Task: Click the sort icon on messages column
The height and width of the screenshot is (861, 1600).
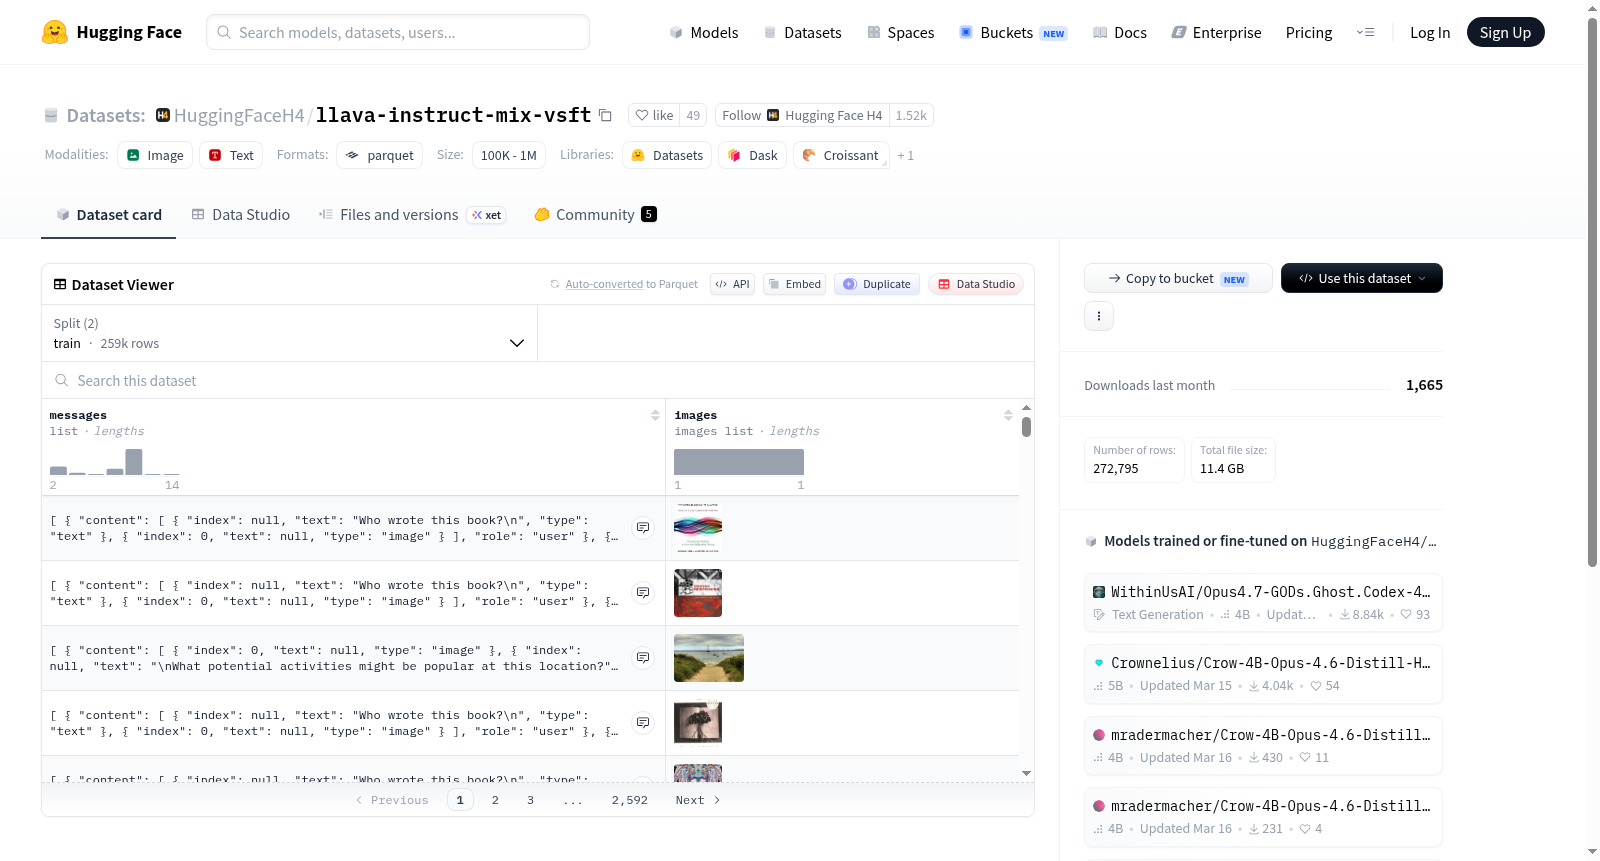Action: (655, 415)
